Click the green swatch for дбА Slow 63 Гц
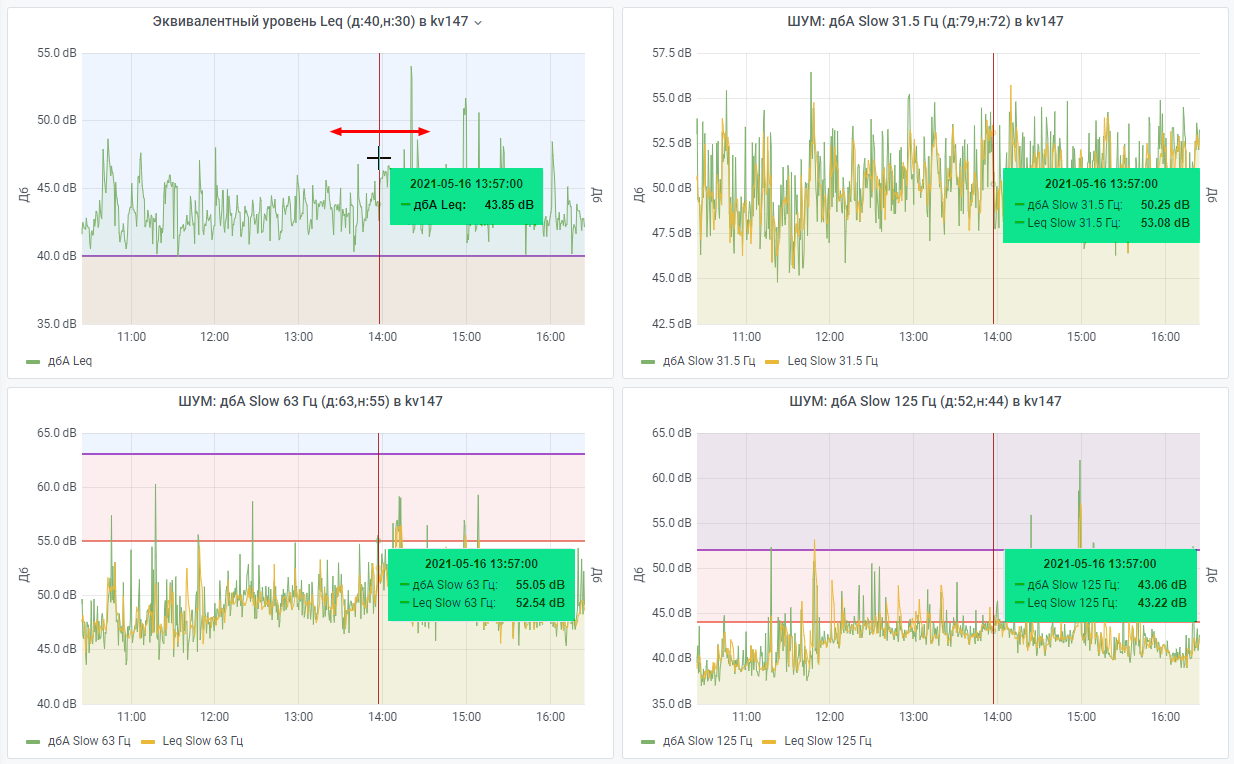The width and height of the screenshot is (1234, 764). [33, 741]
